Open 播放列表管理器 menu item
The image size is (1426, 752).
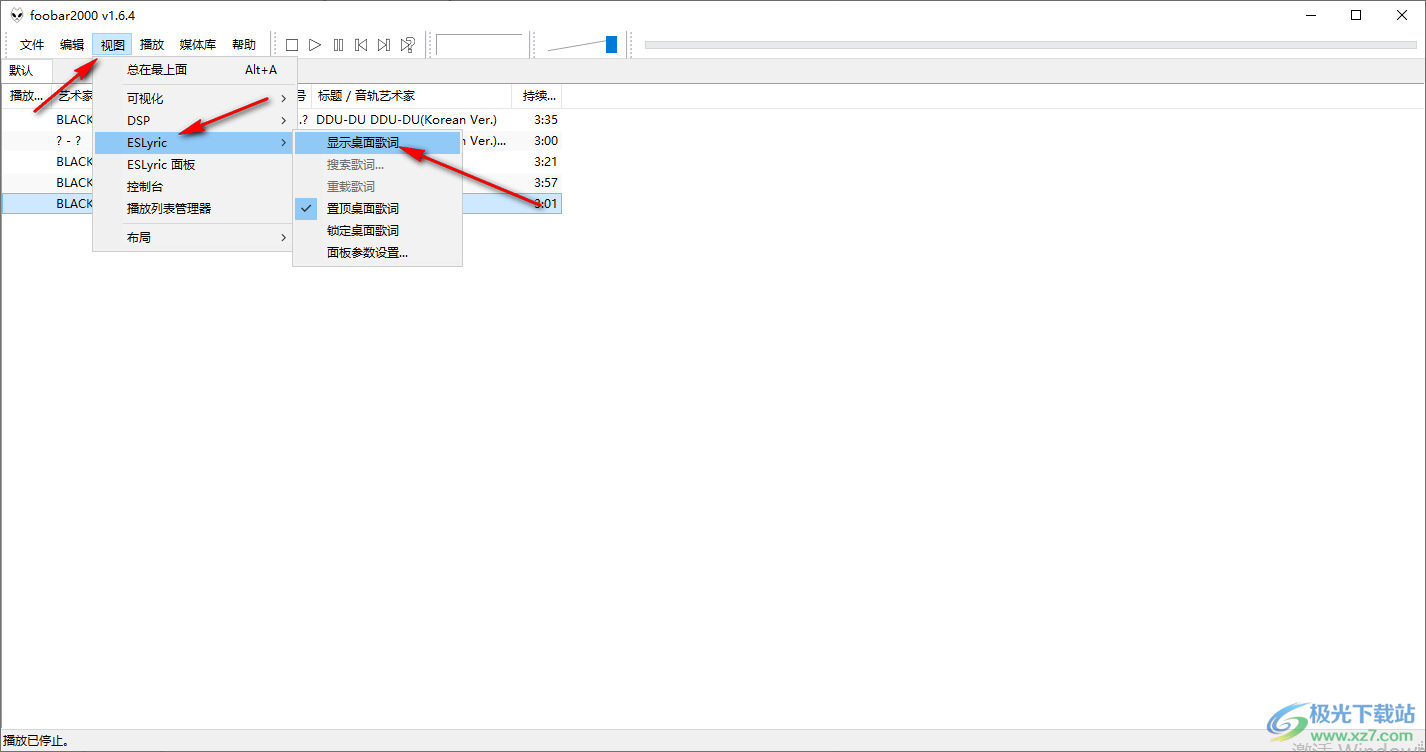click(x=194, y=209)
